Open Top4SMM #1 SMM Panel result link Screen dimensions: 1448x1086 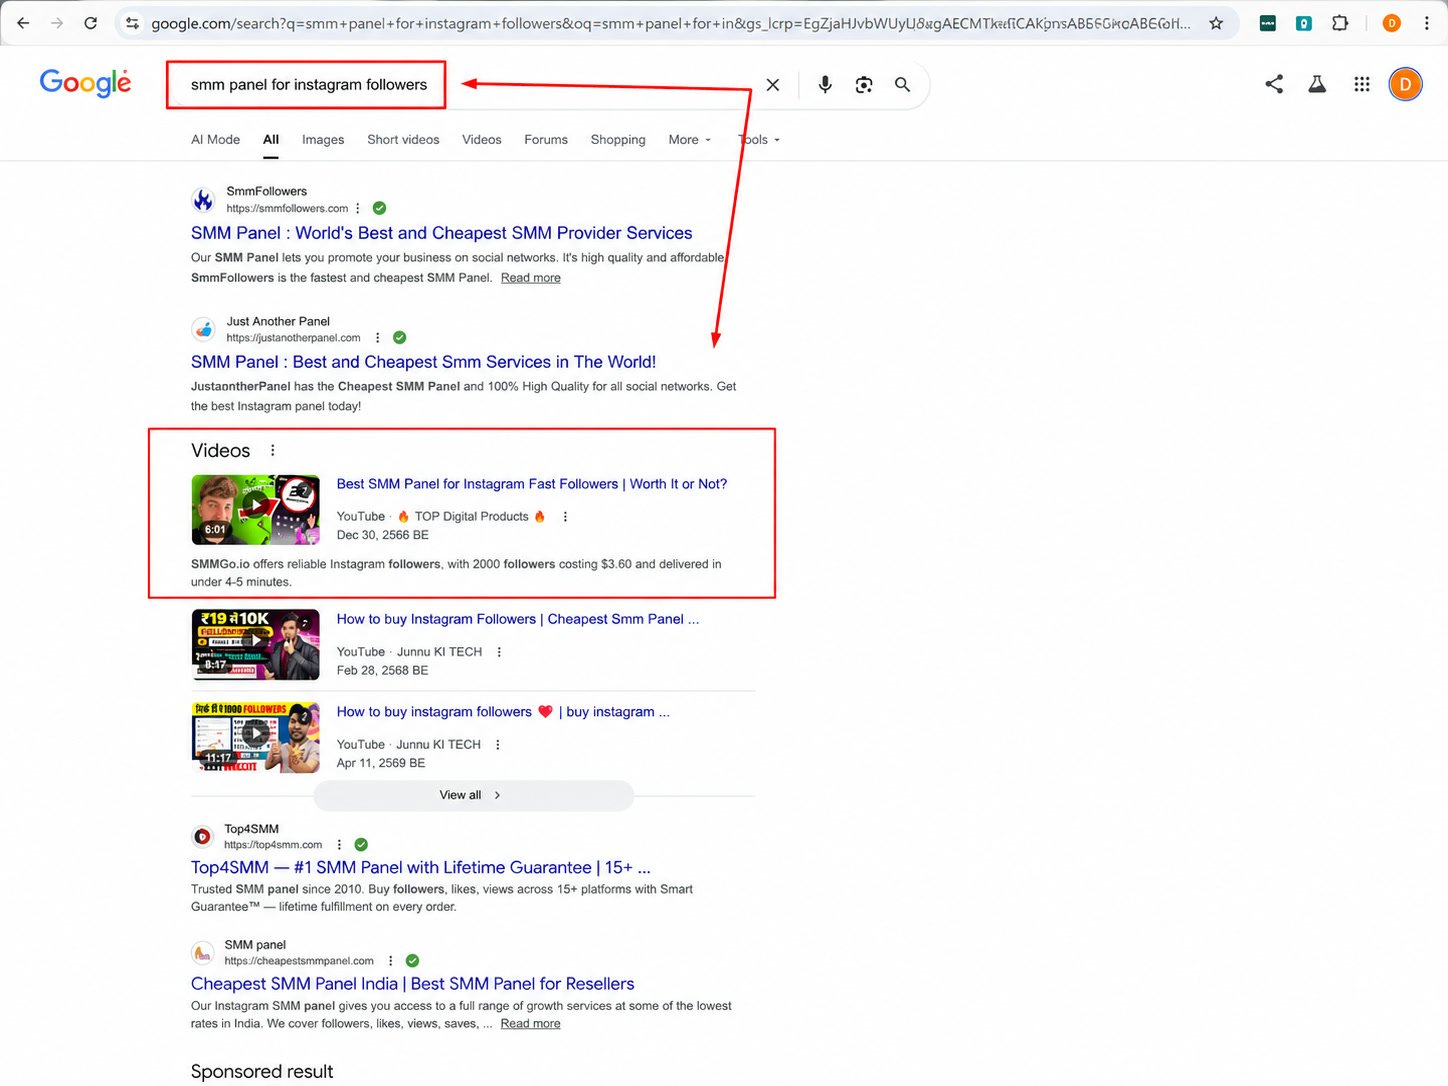tap(421, 868)
